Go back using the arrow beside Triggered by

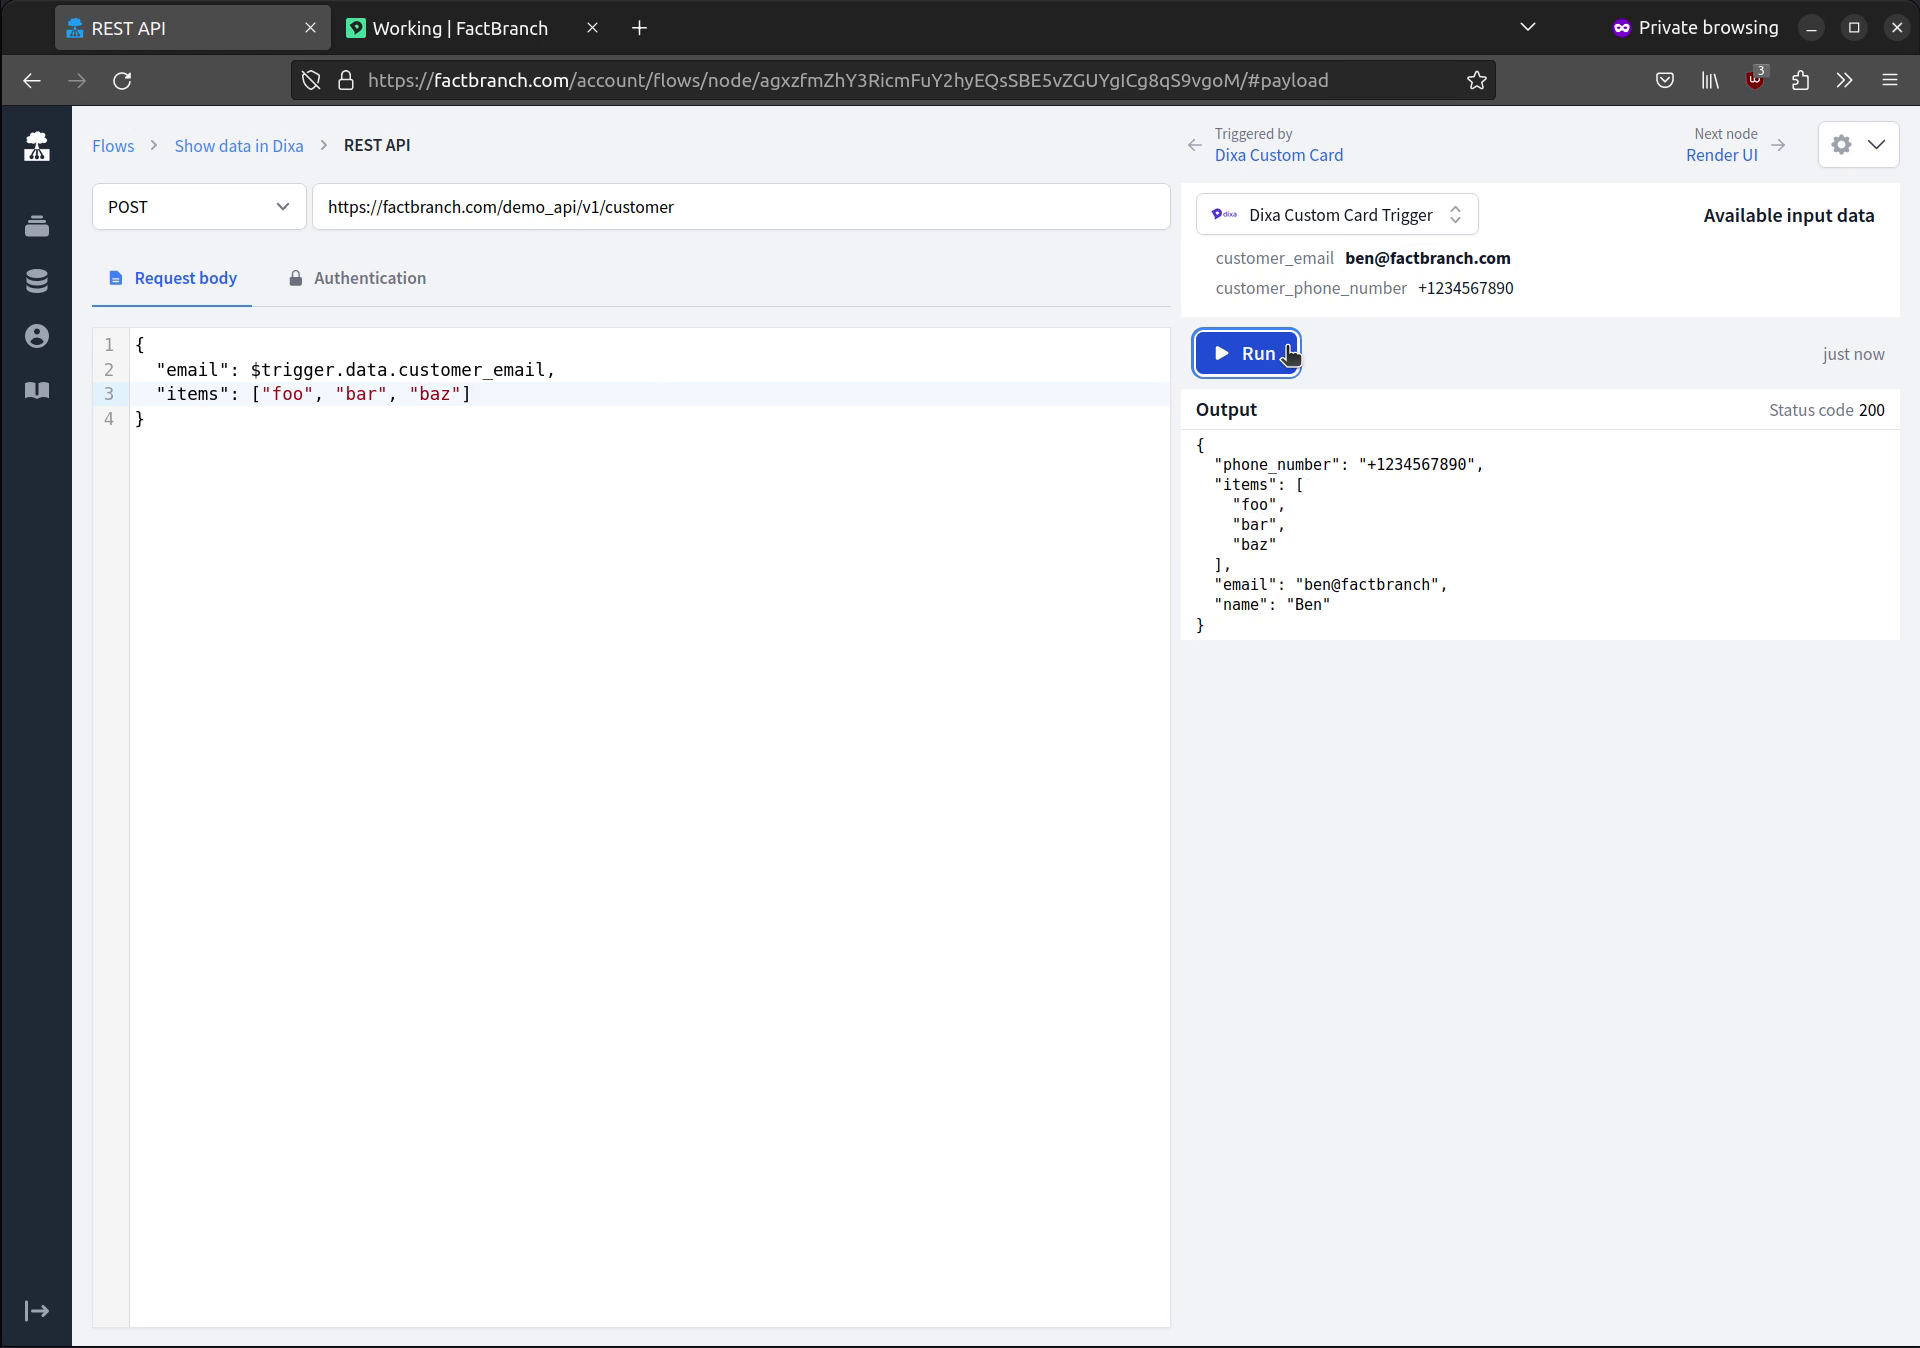[x=1193, y=145]
